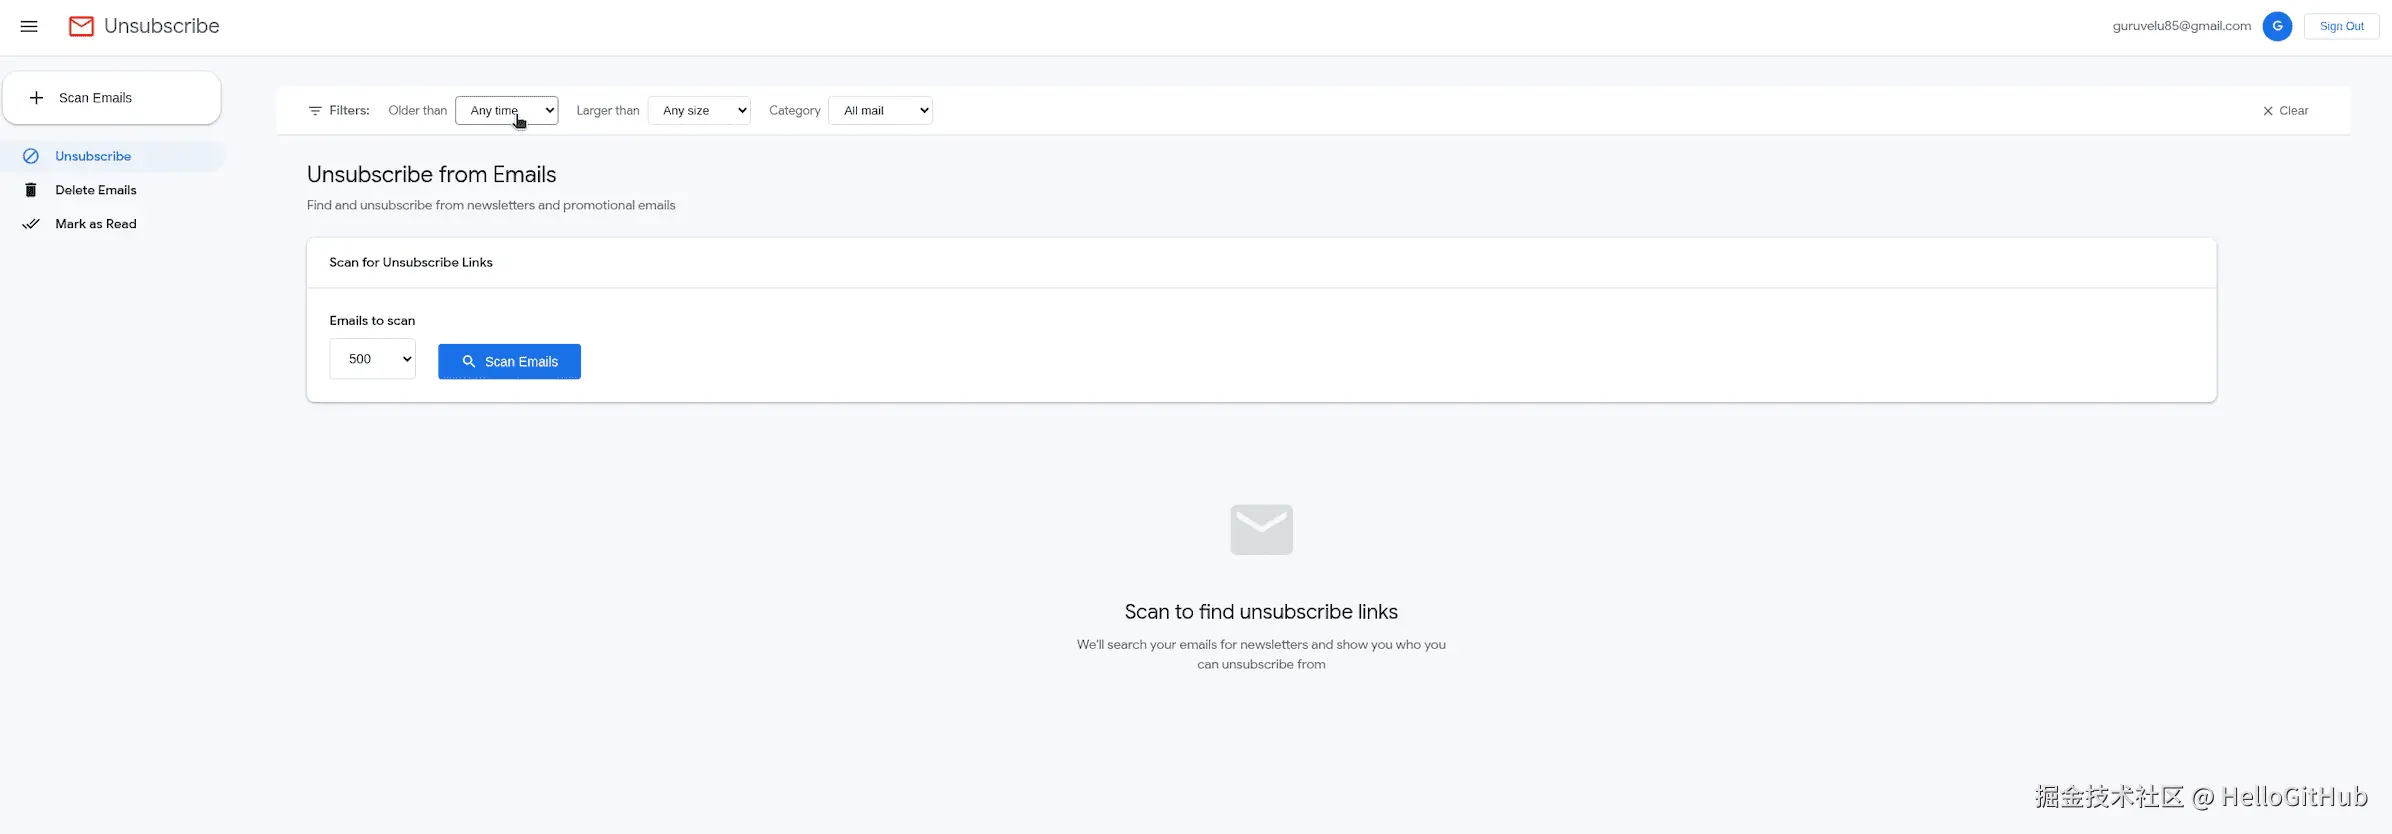Click the plus icon beside Scan Emails
This screenshot has width=2392, height=834.
tap(36, 97)
